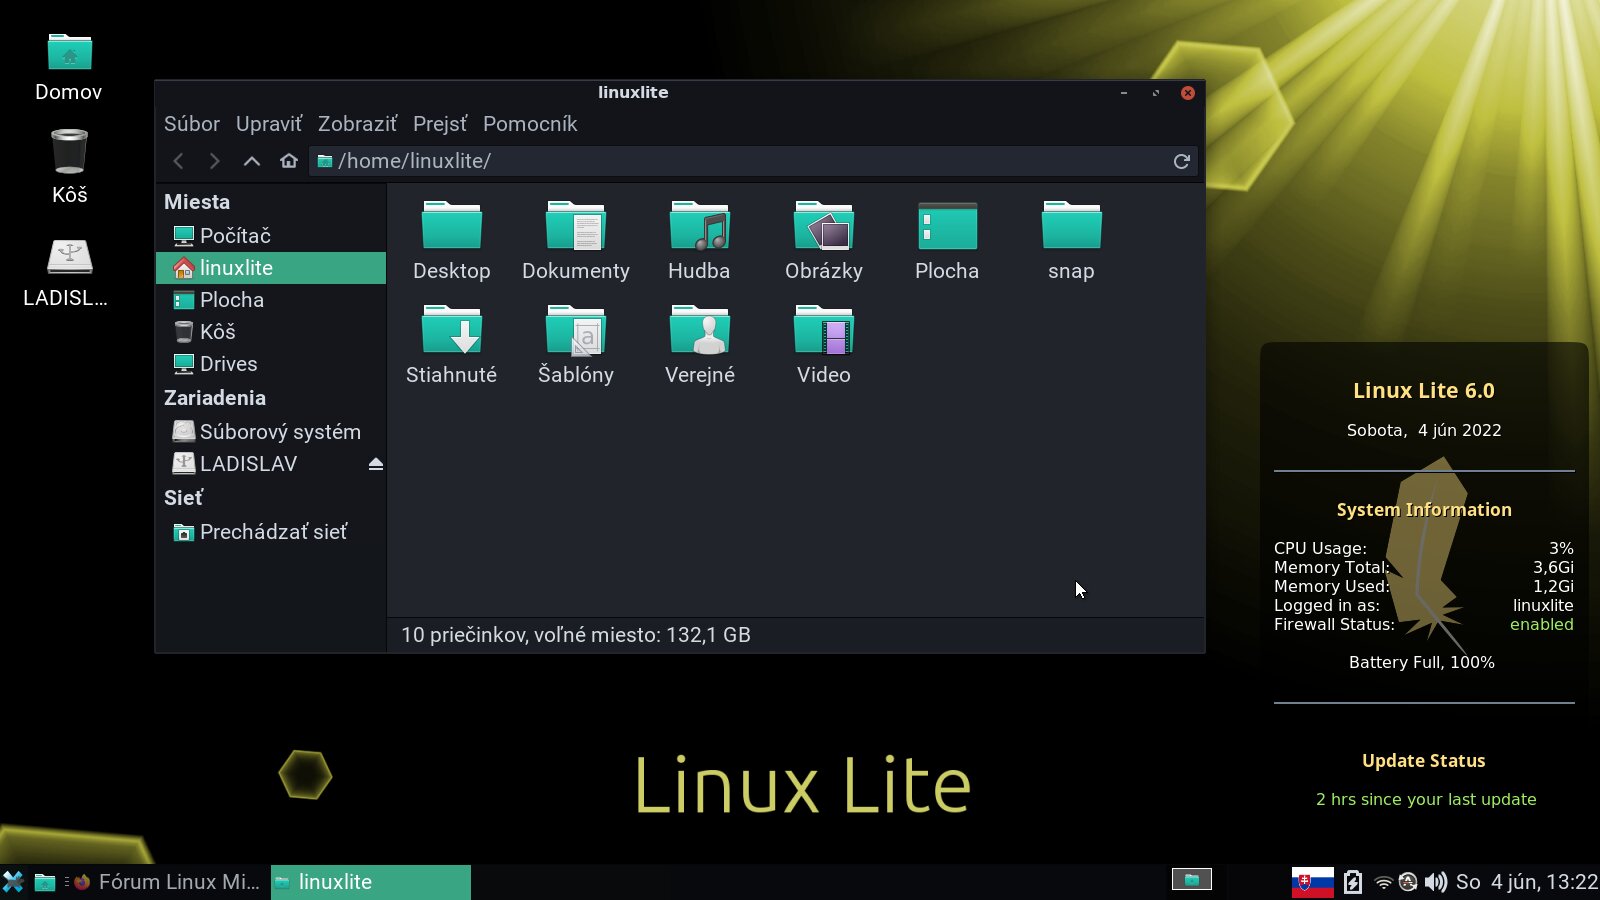1600x900 pixels.
Task: Select Súborový systém in the sidebar
Action: 279,432
